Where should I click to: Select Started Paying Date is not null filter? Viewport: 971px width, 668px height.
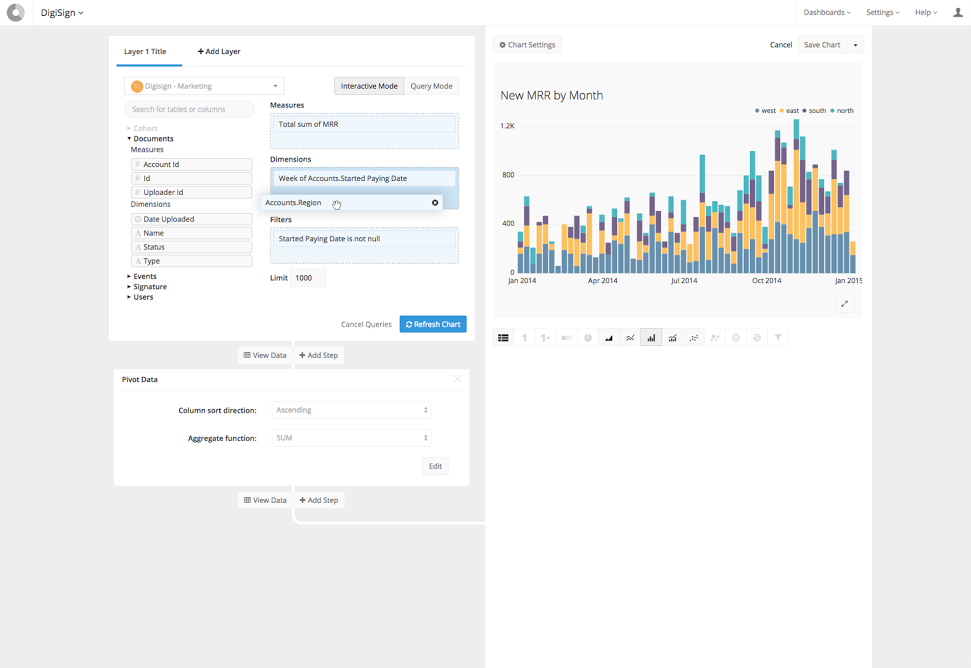[364, 238]
